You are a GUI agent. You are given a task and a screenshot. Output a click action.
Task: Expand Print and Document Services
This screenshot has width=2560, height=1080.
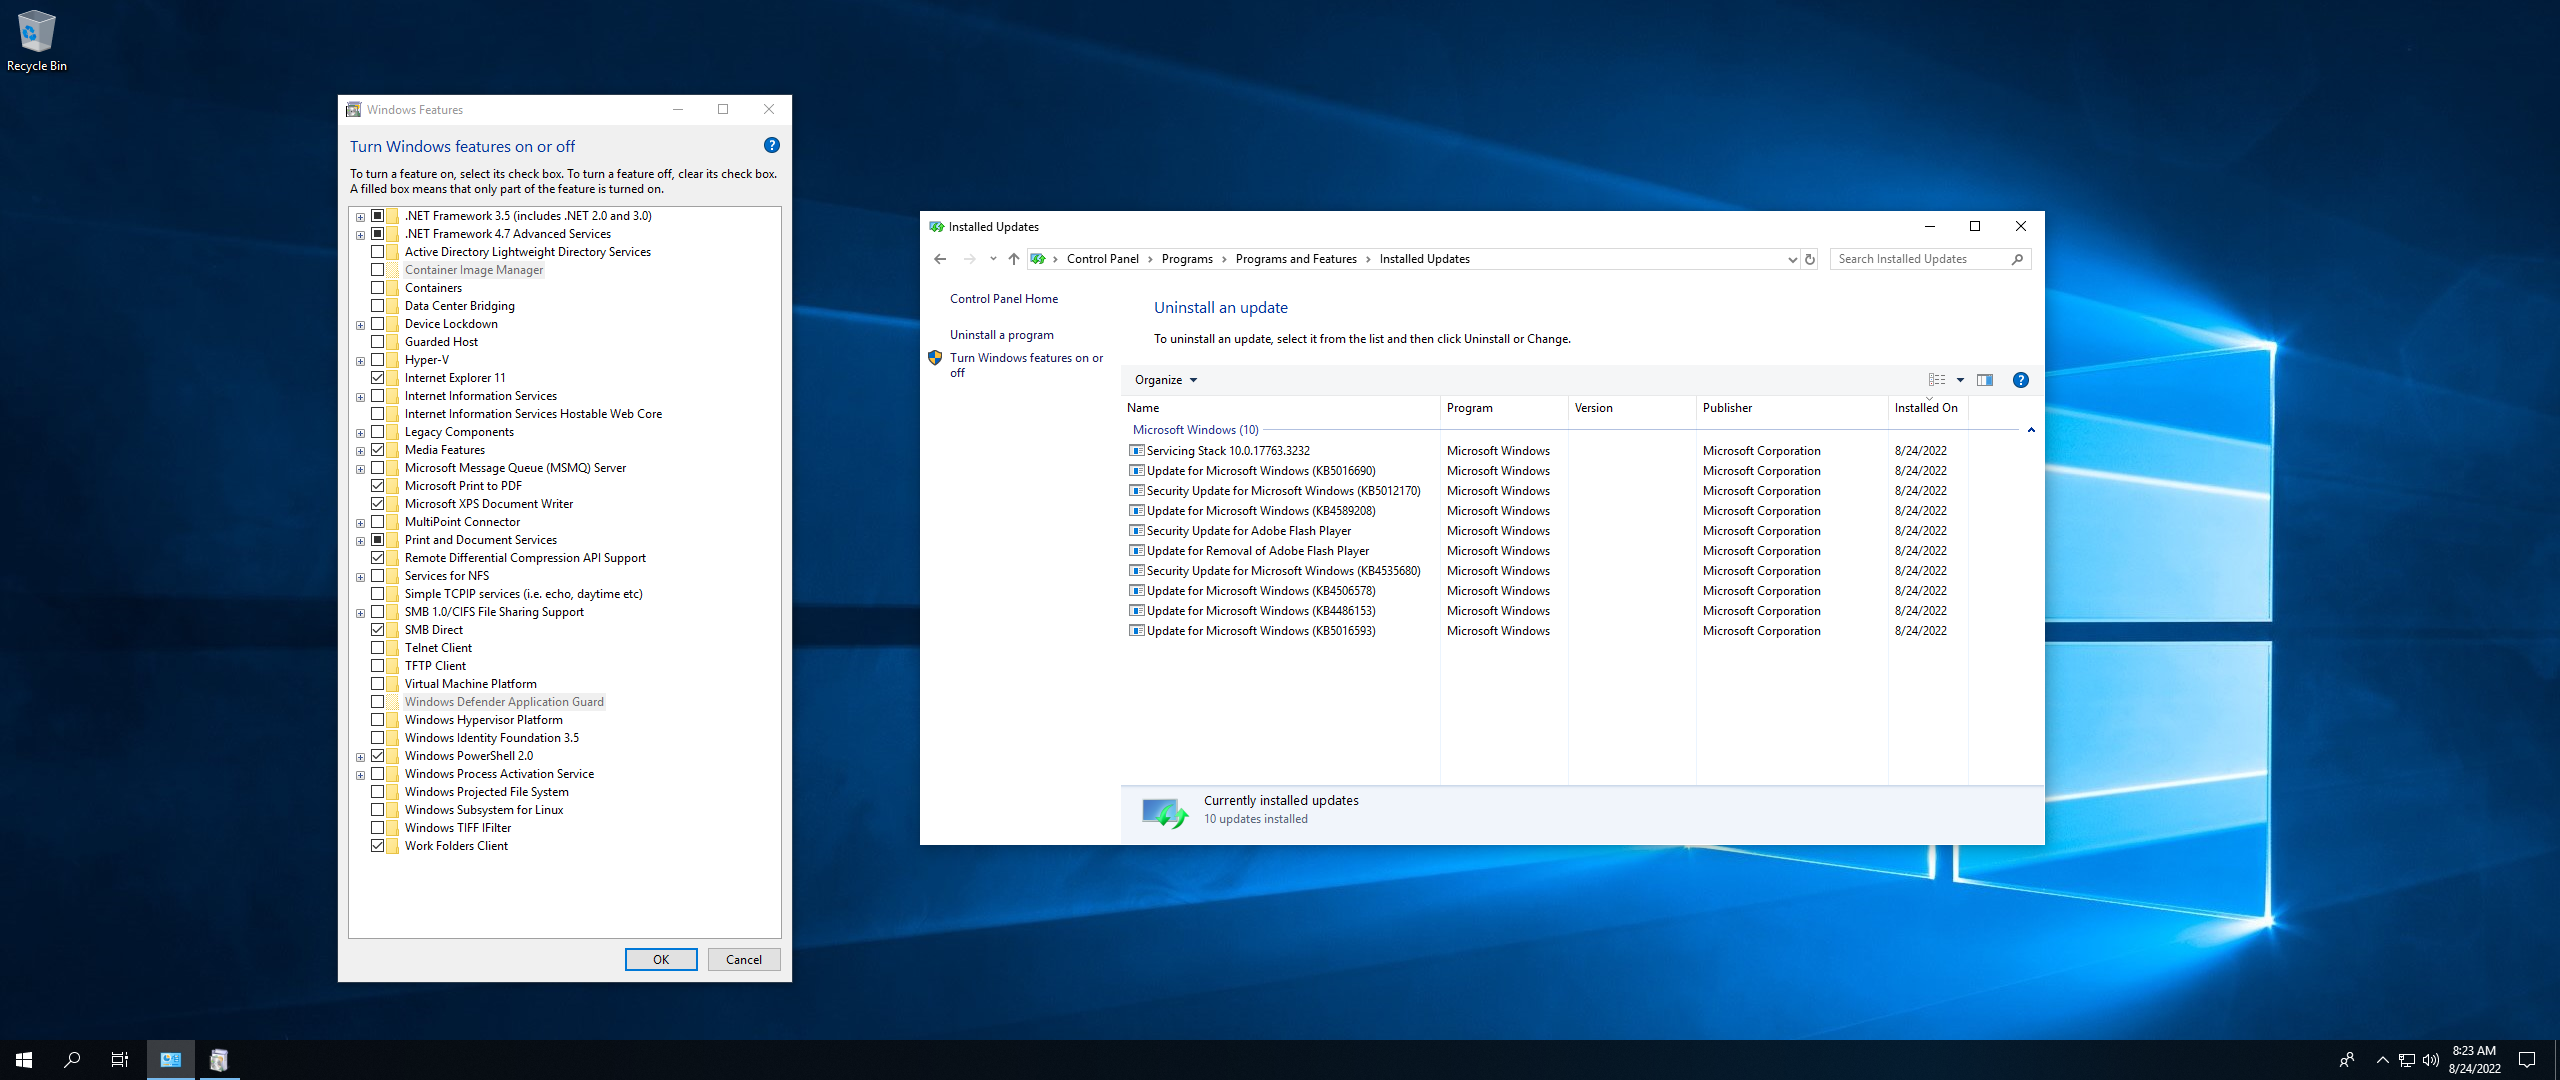(360, 541)
